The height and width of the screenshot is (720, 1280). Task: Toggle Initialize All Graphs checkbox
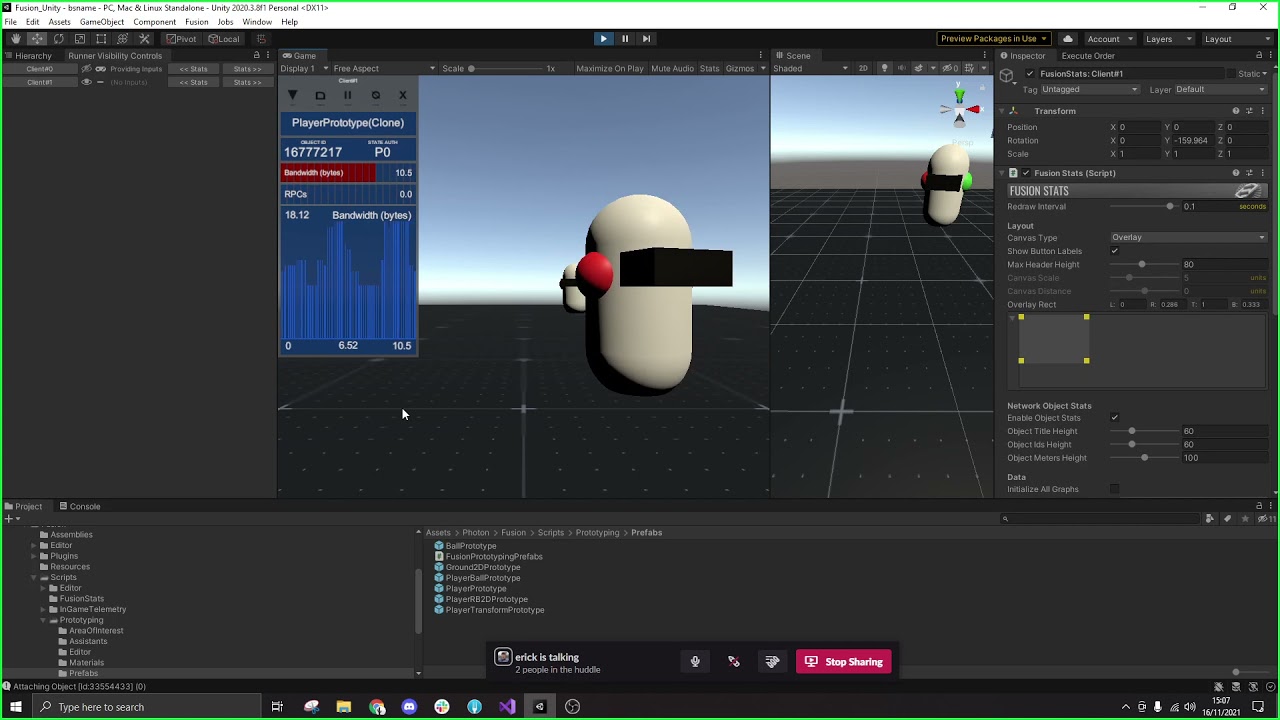click(x=1115, y=489)
